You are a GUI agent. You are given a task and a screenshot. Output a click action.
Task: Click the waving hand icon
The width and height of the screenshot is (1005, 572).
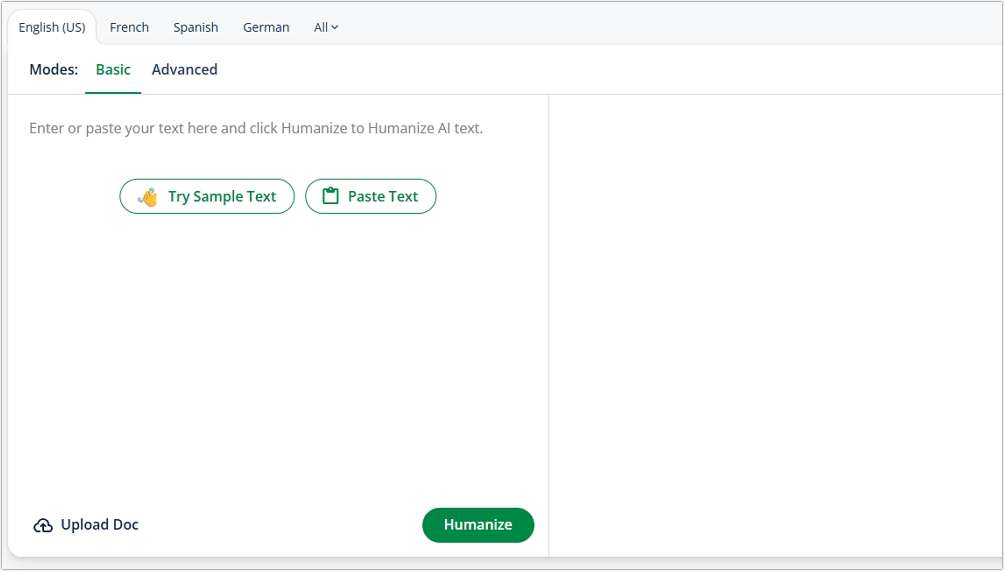148,197
